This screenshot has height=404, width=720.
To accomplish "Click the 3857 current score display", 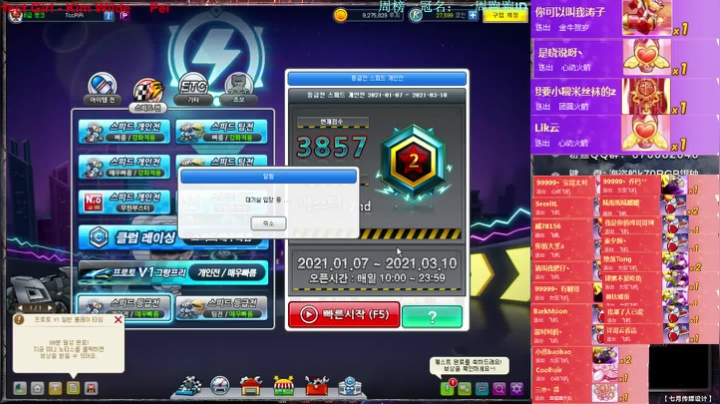I will tap(332, 146).
